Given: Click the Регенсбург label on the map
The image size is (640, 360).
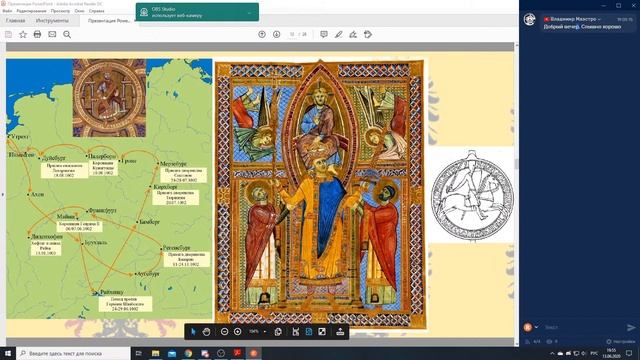Looking at the screenshot, I should pos(176,248).
